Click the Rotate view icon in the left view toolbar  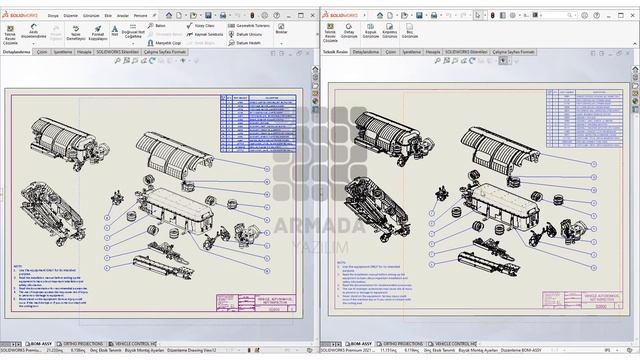(x=152, y=61)
